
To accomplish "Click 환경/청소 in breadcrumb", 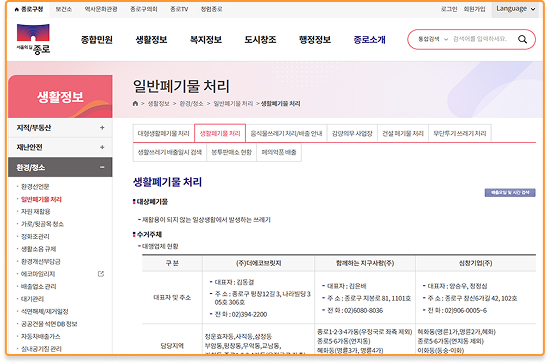I will 191,104.
